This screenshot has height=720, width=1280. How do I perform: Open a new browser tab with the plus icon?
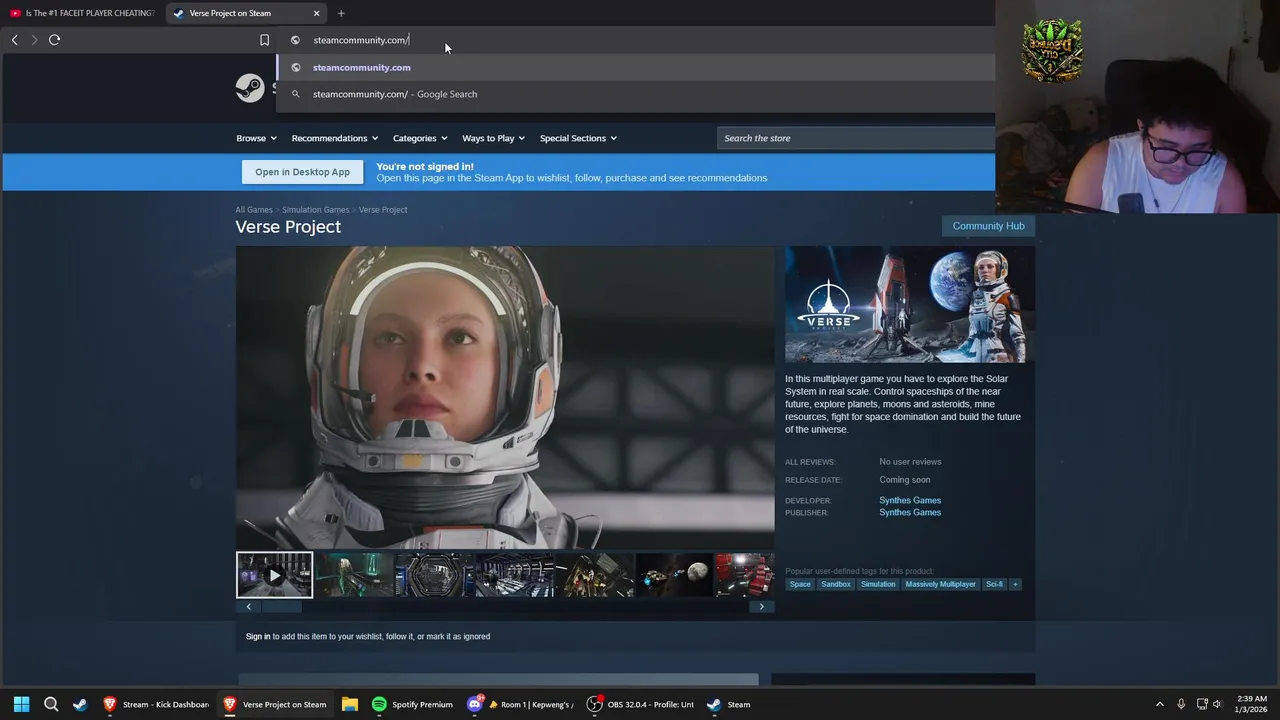(x=341, y=13)
